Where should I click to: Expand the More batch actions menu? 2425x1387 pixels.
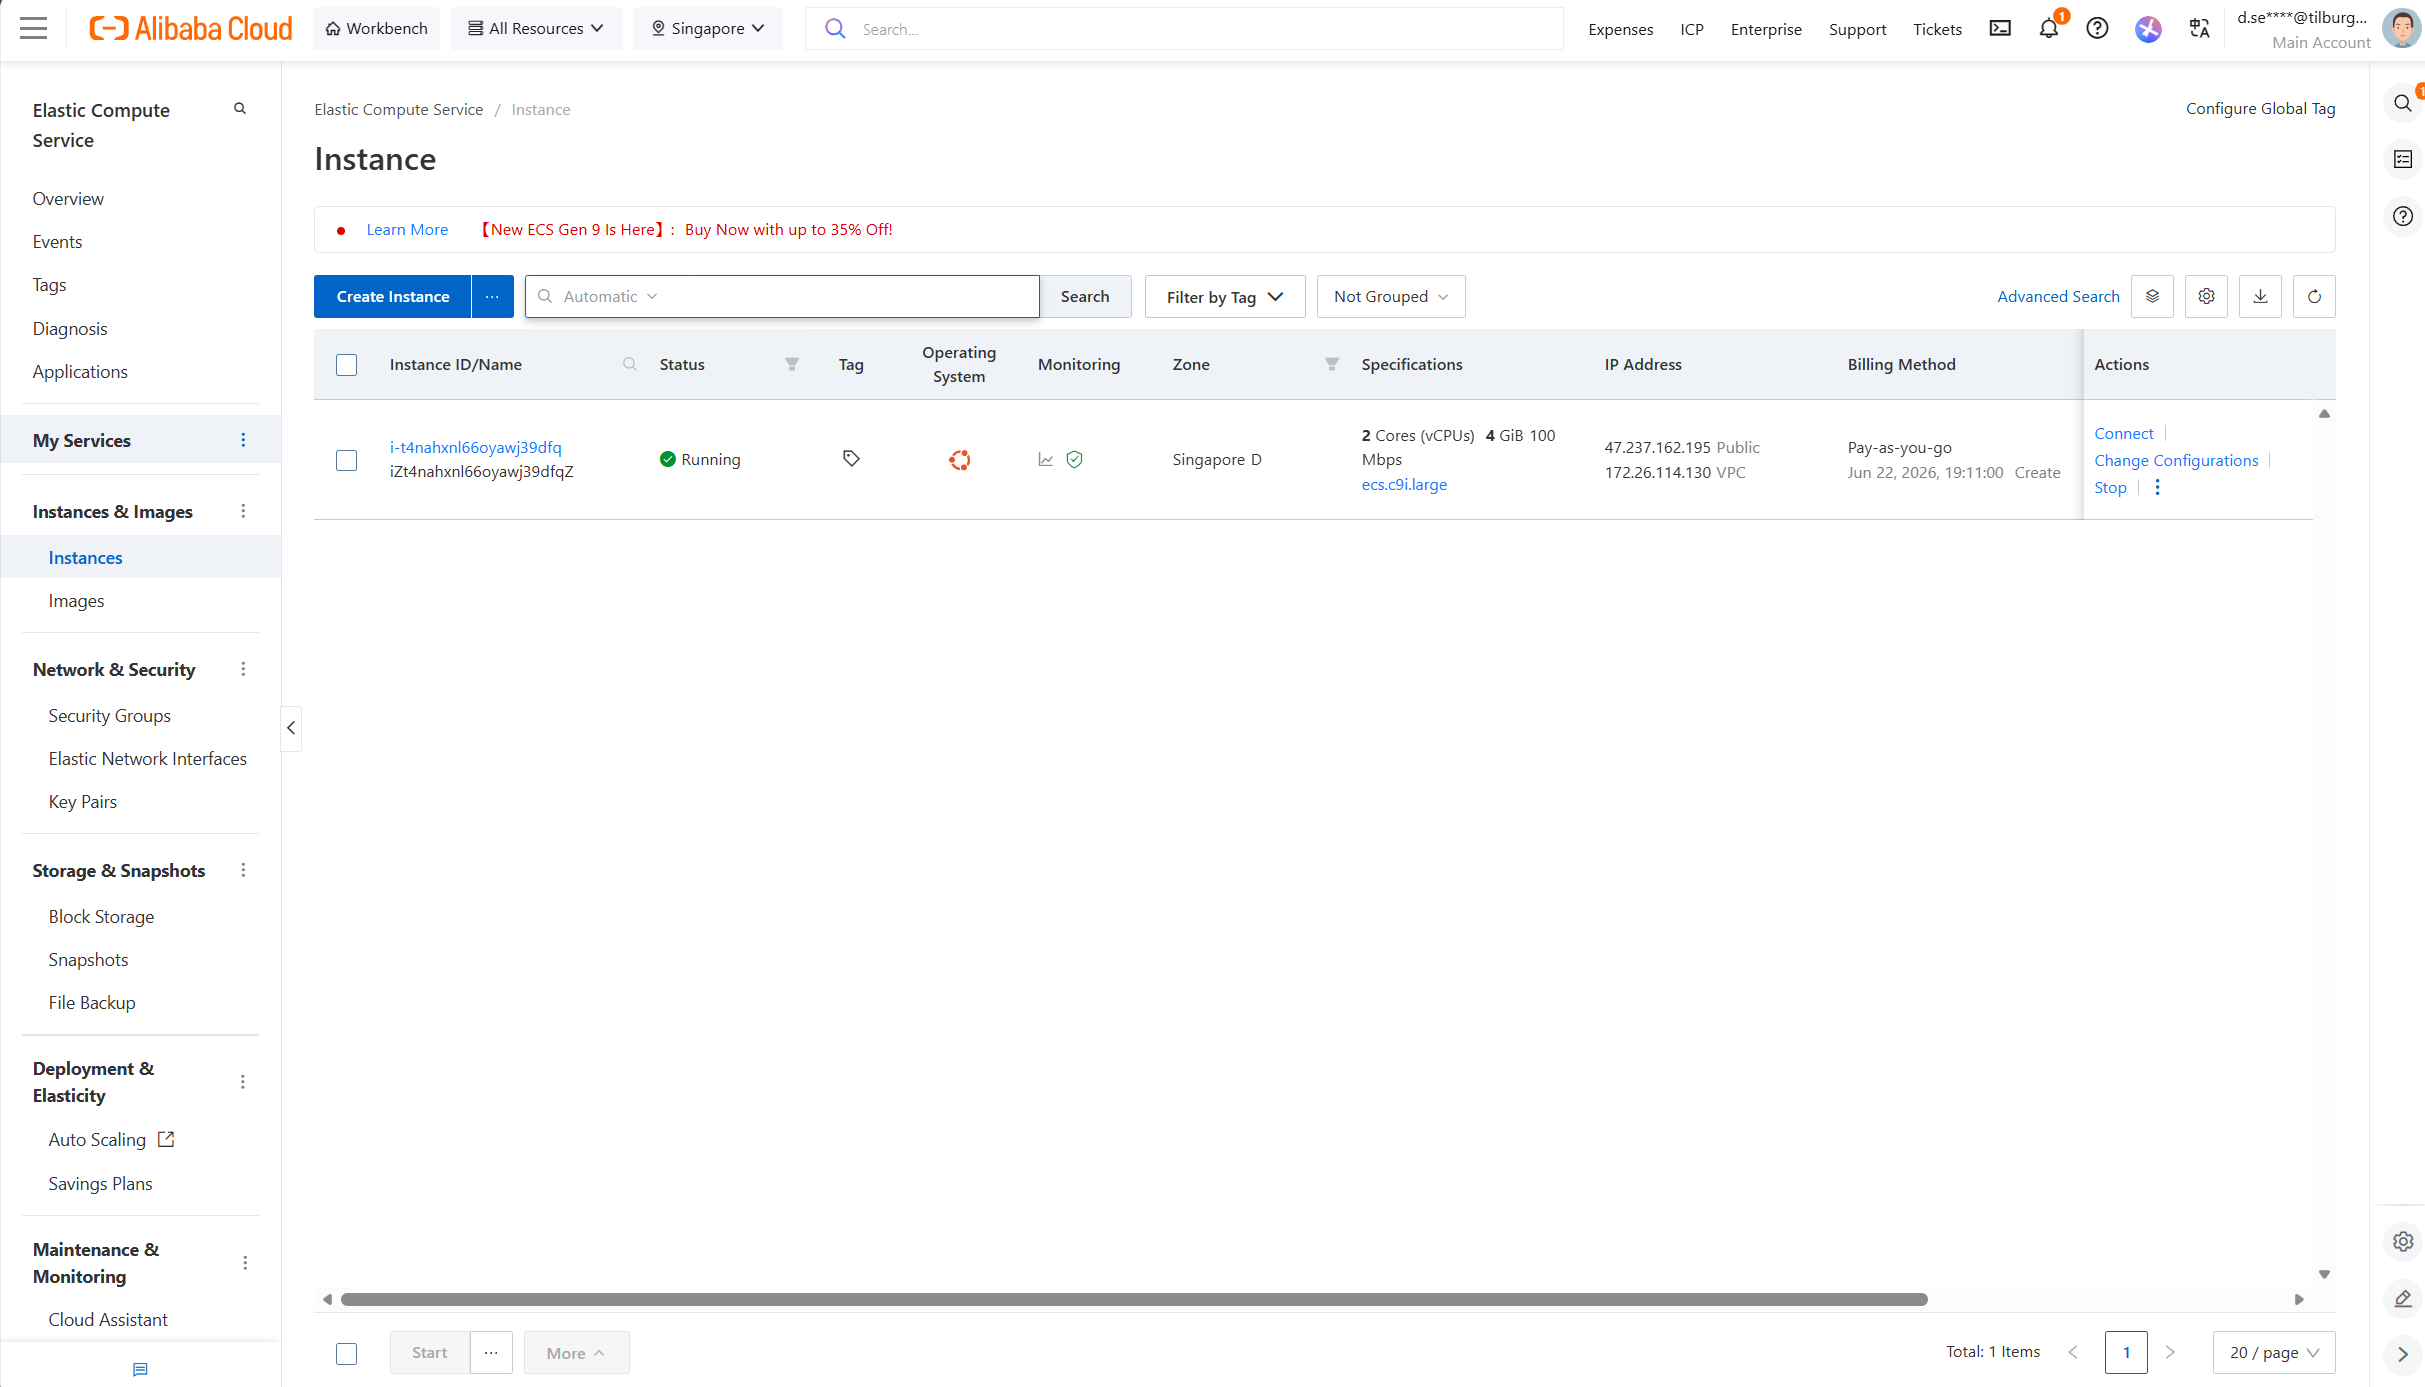click(576, 1352)
